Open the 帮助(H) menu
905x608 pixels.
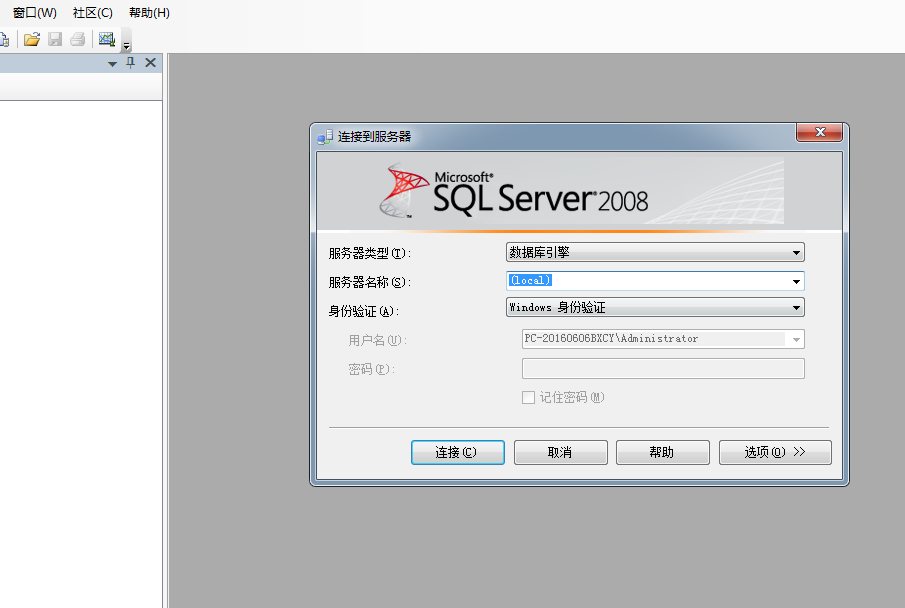(149, 13)
